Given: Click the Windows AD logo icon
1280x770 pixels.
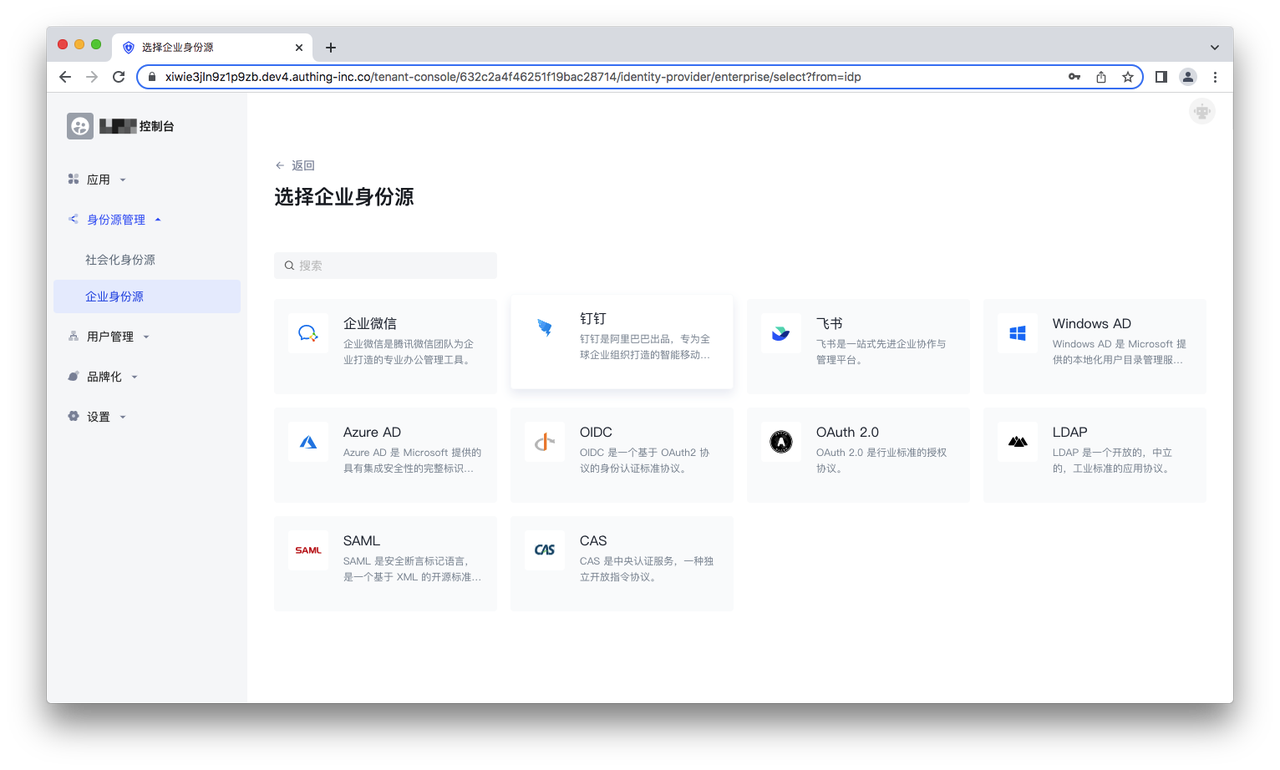Looking at the screenshot, I should click(x=1017, y=333).
